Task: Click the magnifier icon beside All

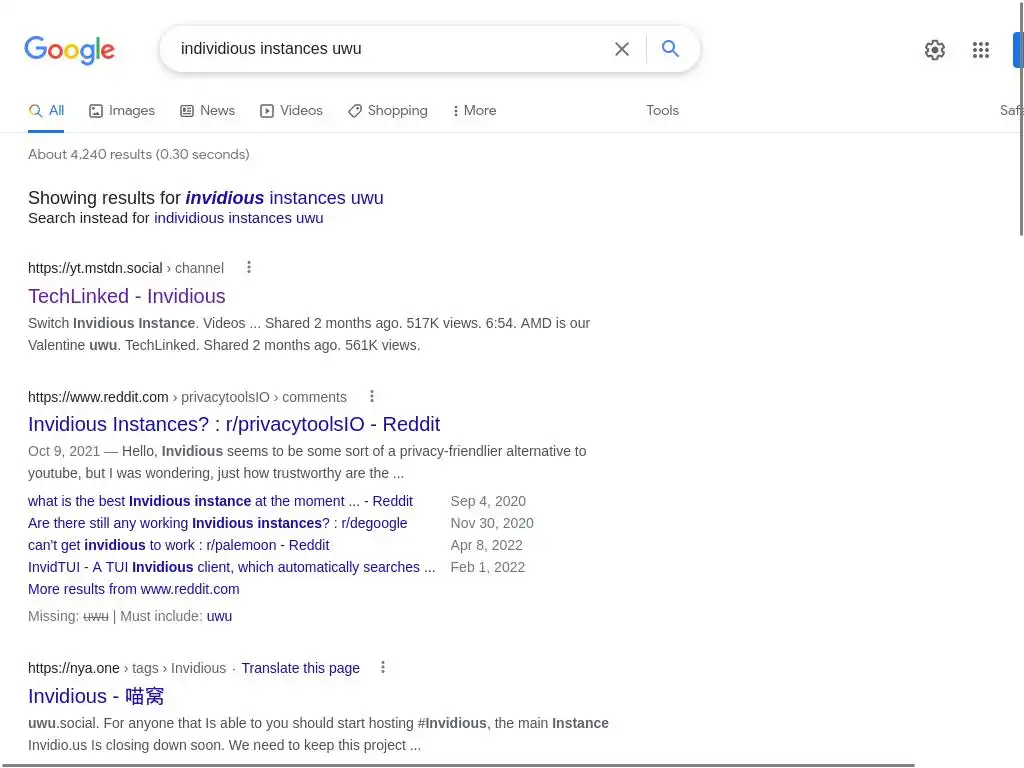Action: [35, 111]
